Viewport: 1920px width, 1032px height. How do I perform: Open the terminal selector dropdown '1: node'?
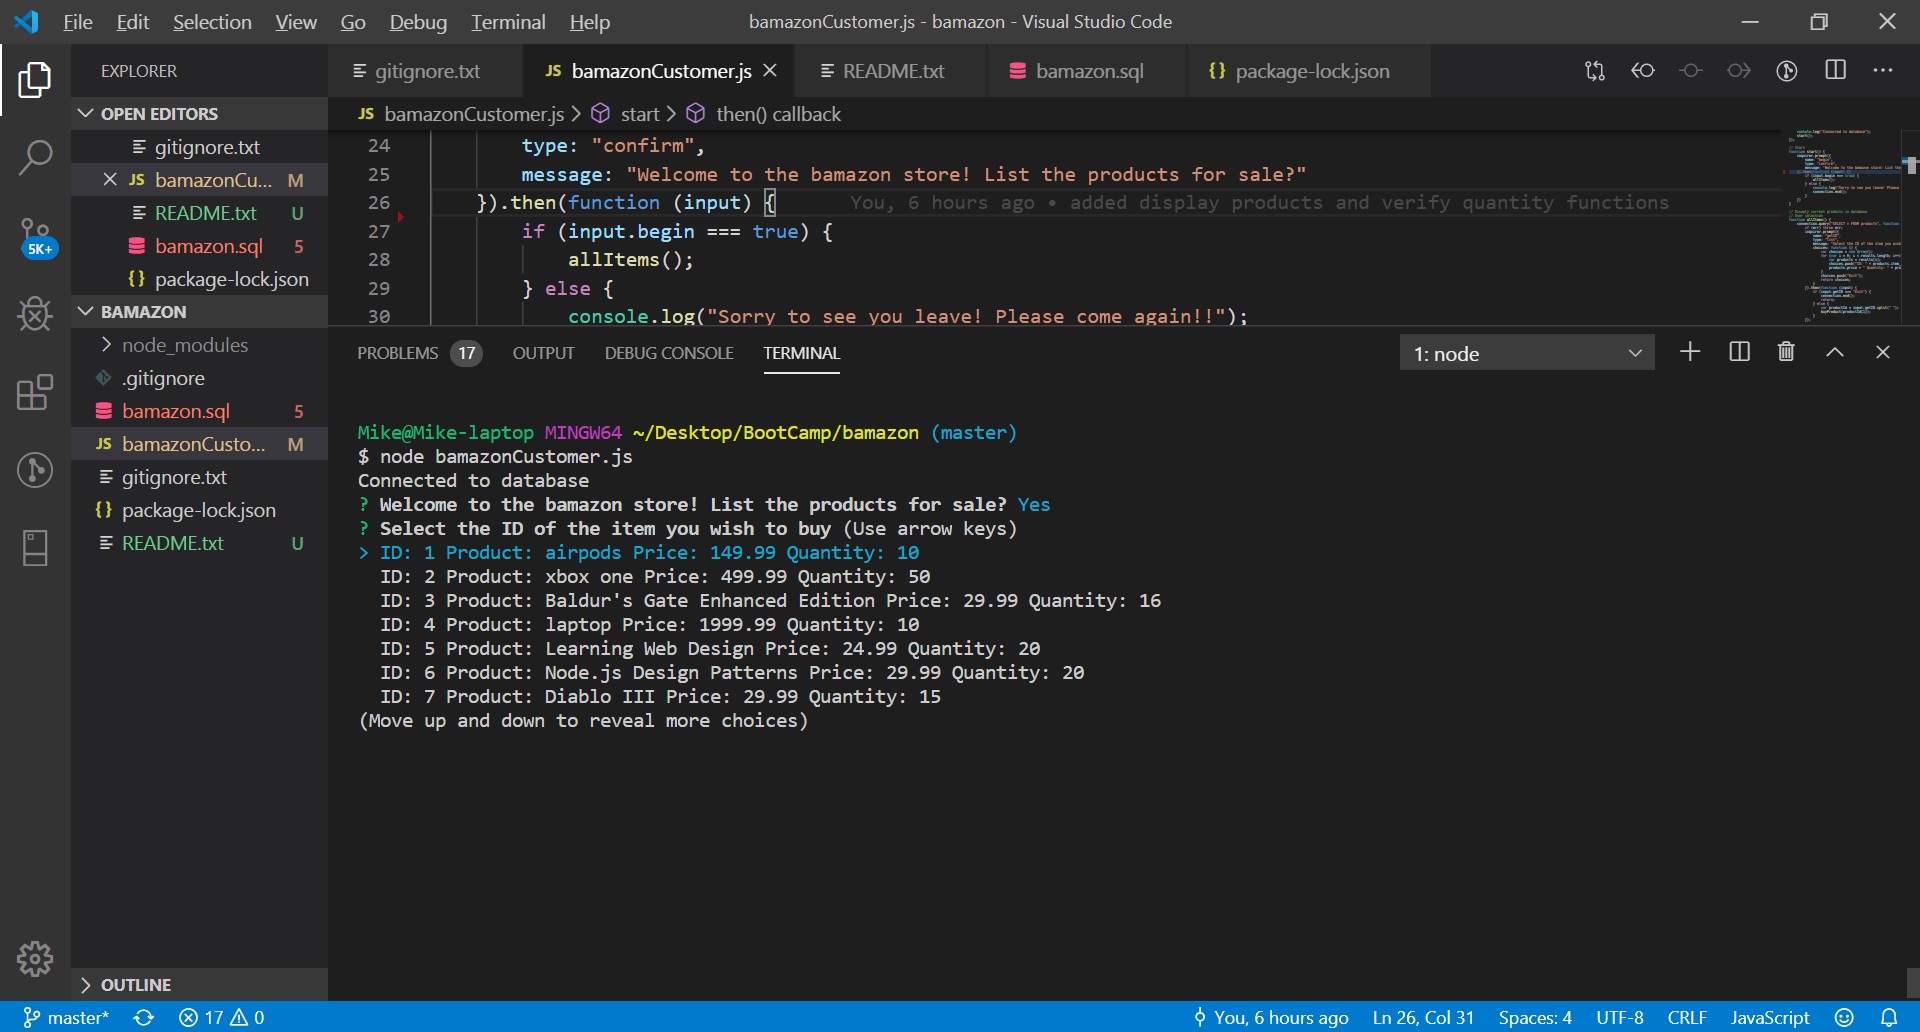point(1526,353)
